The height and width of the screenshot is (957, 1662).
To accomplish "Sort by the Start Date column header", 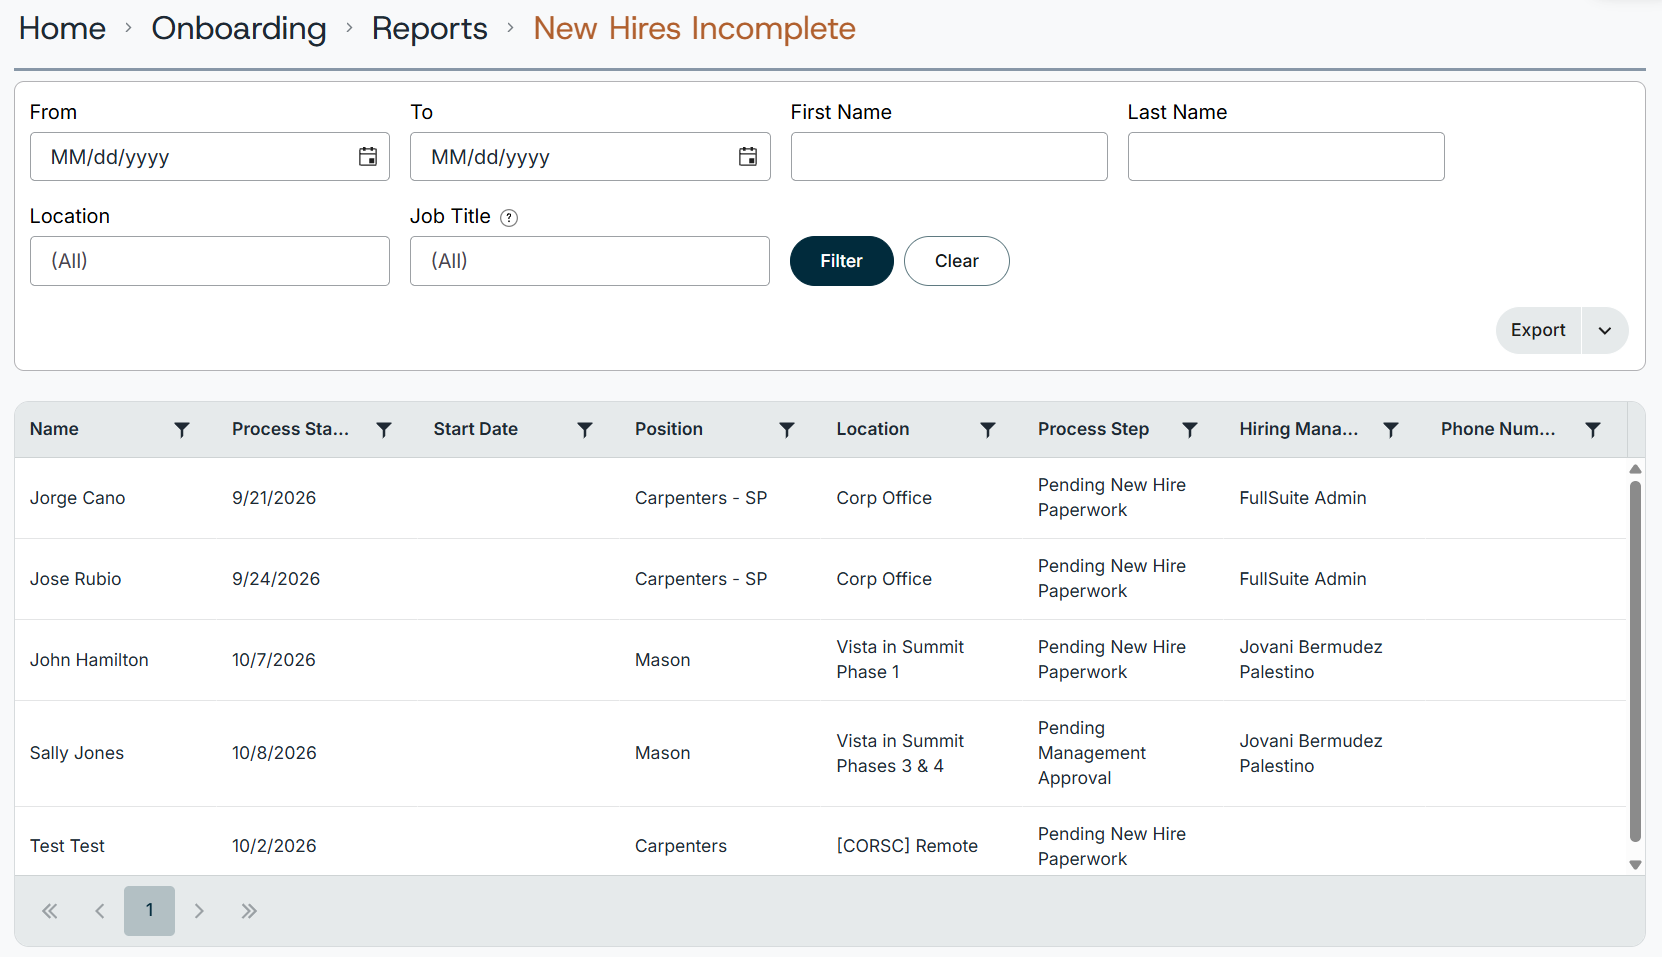I will (x=476, y=429).
